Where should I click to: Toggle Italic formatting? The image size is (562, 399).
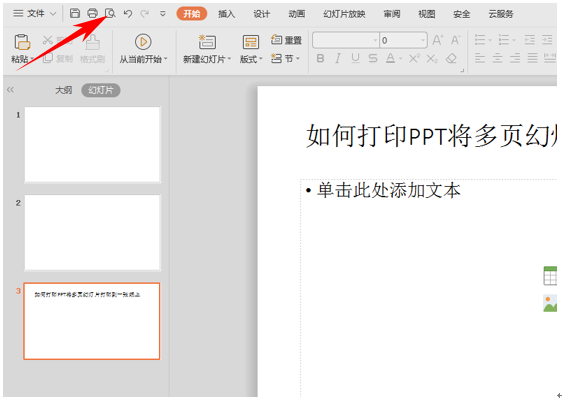pyautogui.click(x=338, y=58)
